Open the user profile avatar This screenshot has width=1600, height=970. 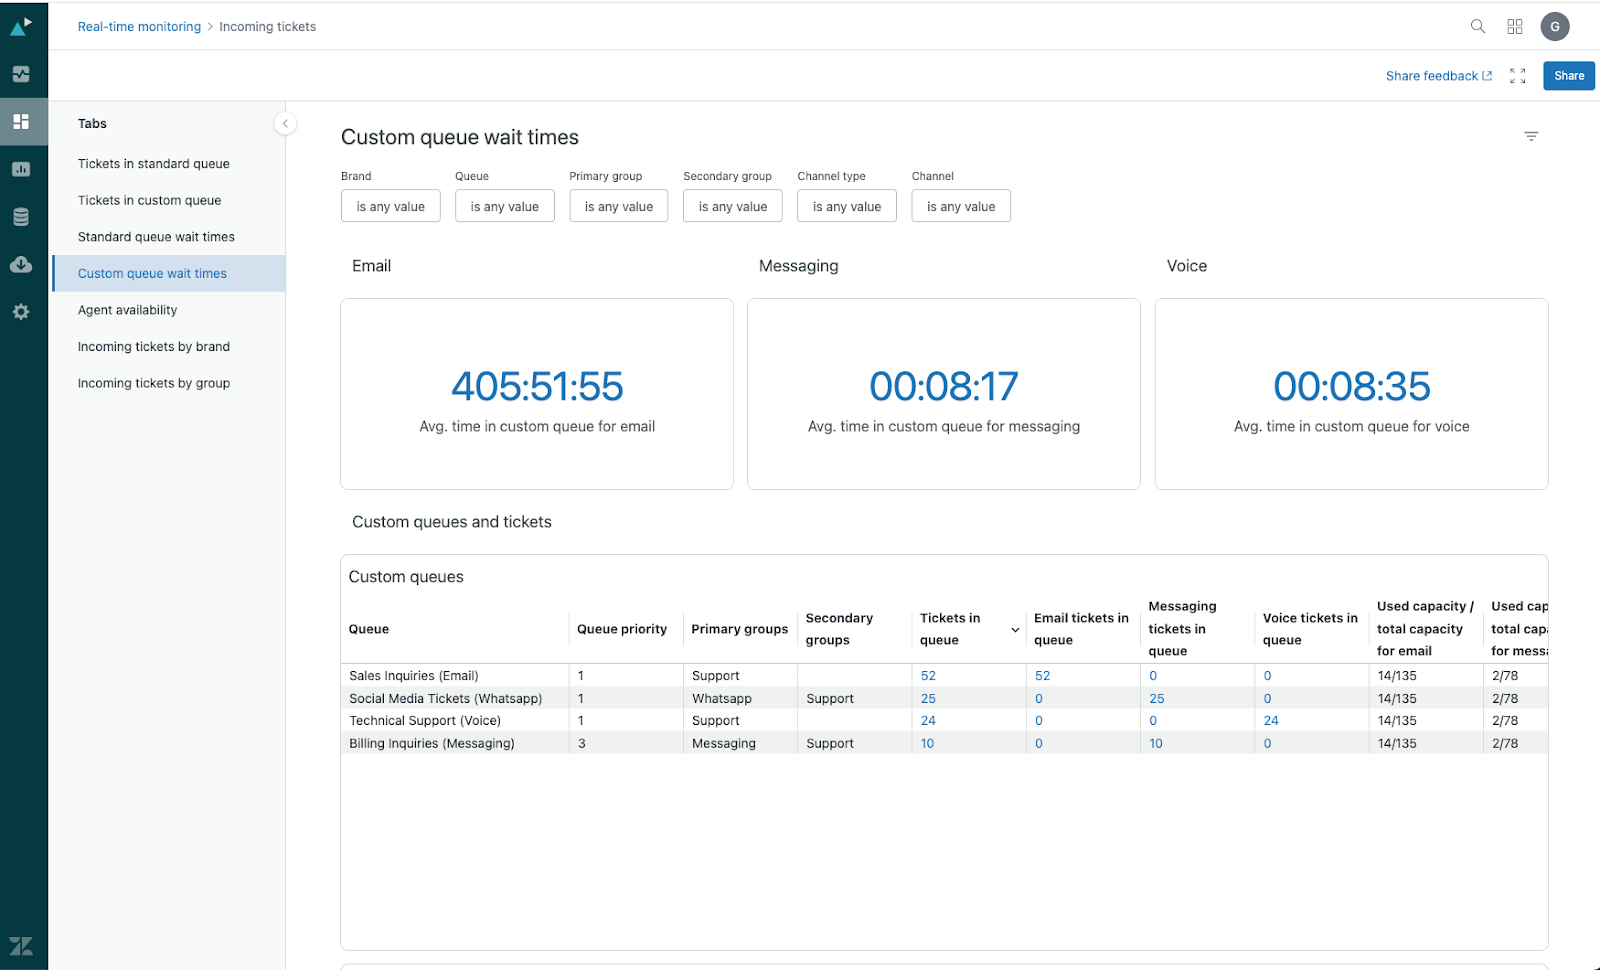(1554, 27)
